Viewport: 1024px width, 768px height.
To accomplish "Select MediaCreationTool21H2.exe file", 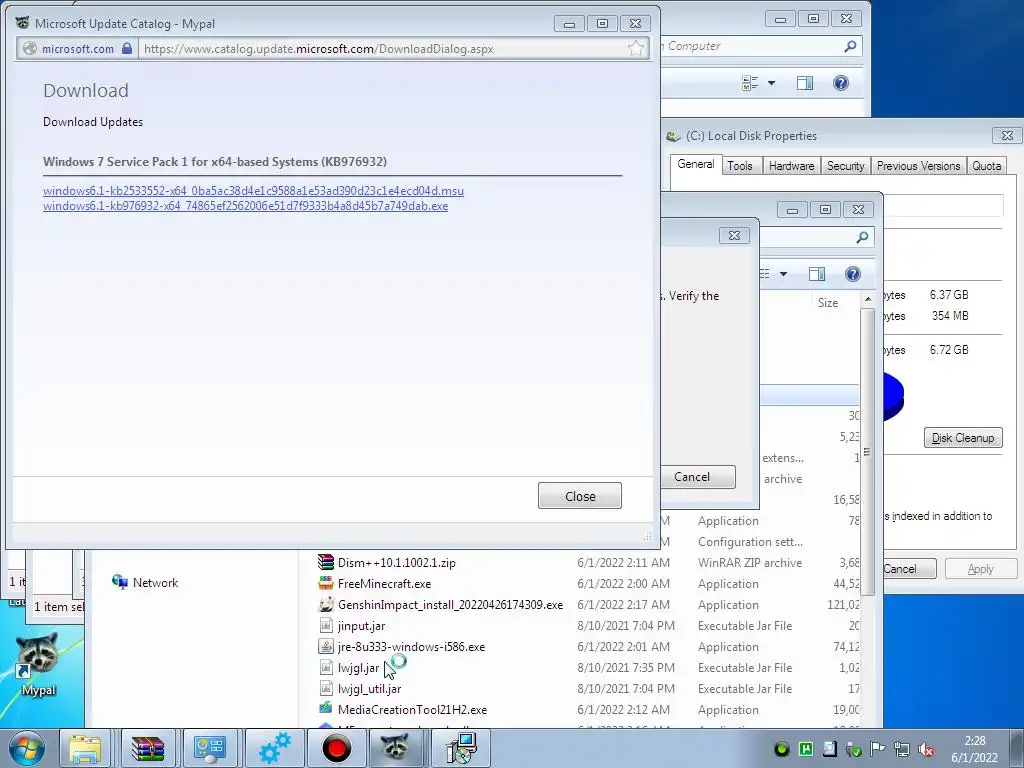I will pos(412,709).
